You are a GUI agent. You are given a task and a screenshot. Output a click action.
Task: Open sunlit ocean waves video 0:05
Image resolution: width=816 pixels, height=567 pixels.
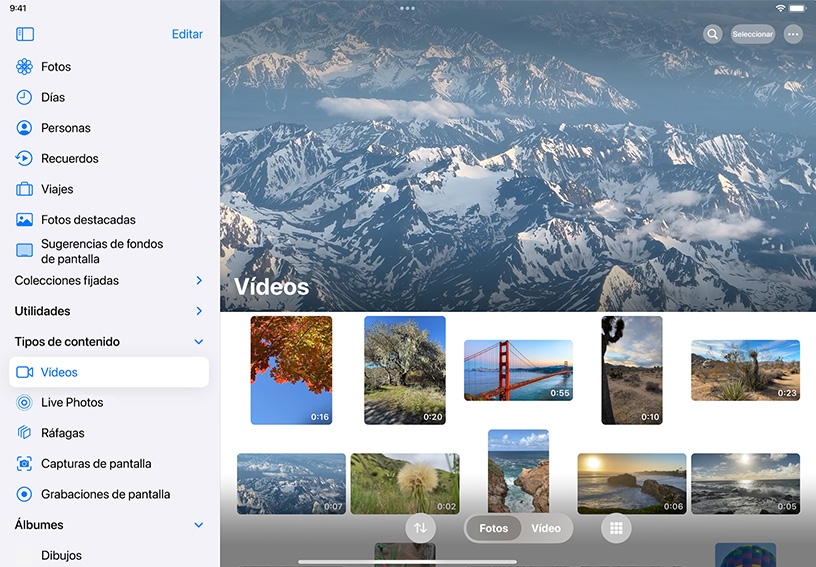point(745,484)
